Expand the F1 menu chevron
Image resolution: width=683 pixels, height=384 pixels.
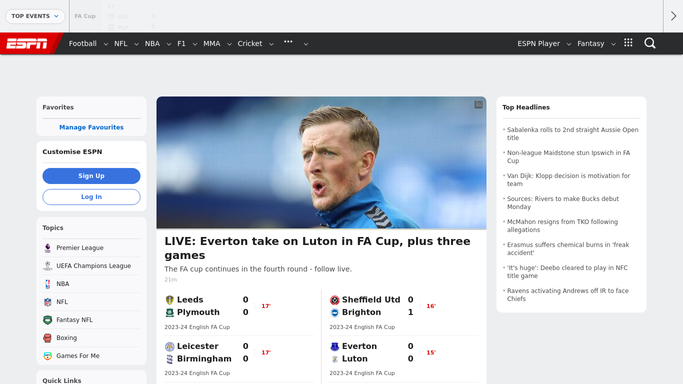click(x=194, y=44)
